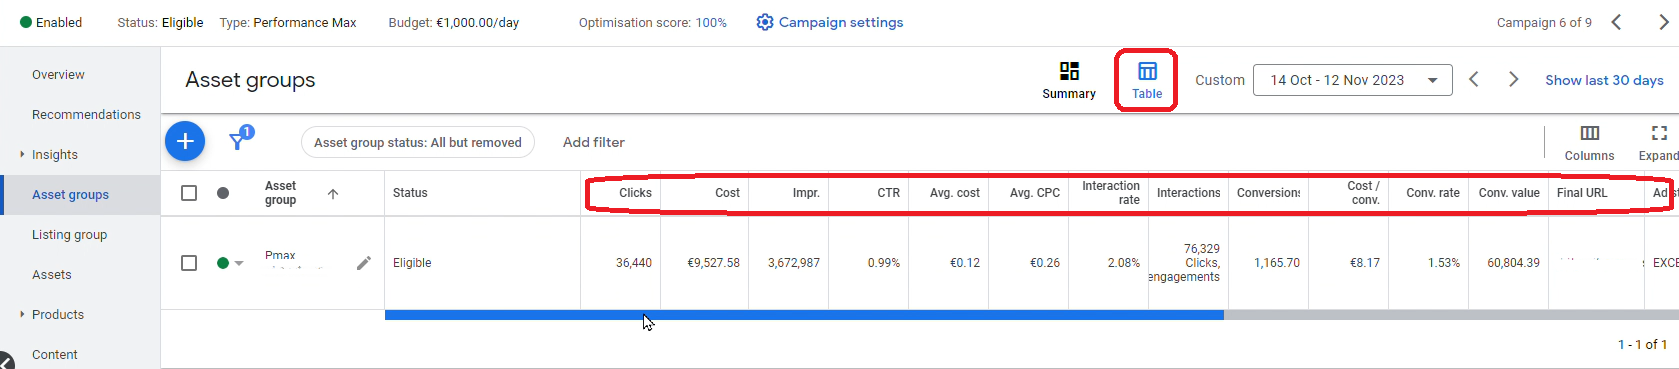Open Content in the sidebar
The height and width of the screenshot is (369, 1679).
pos(54,354)
